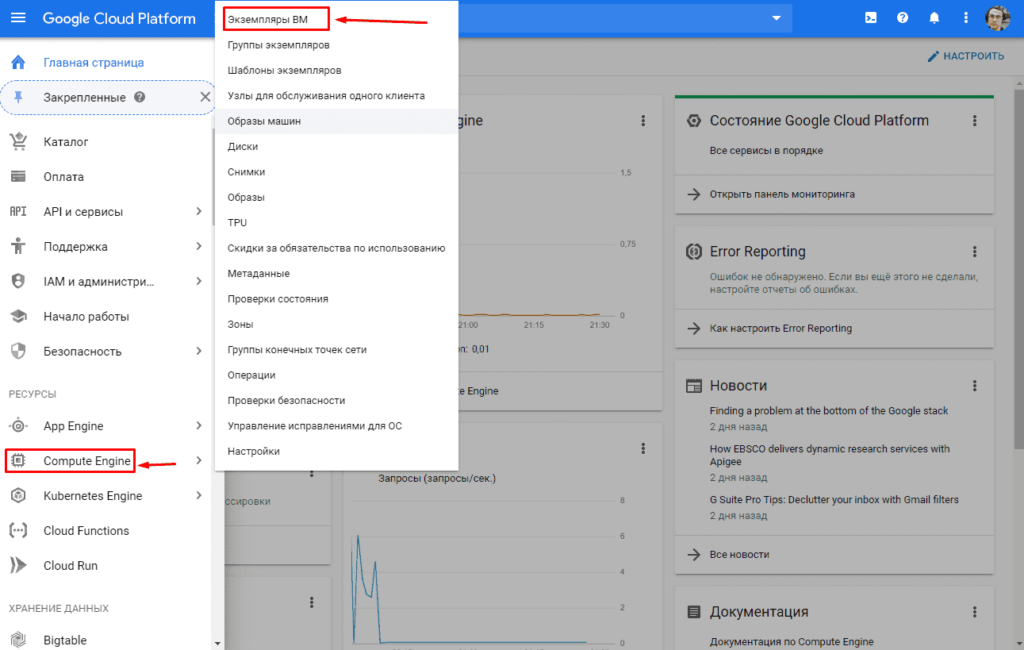
Task: Open link Открыть панель мониторинга
Action: [782, 194]
